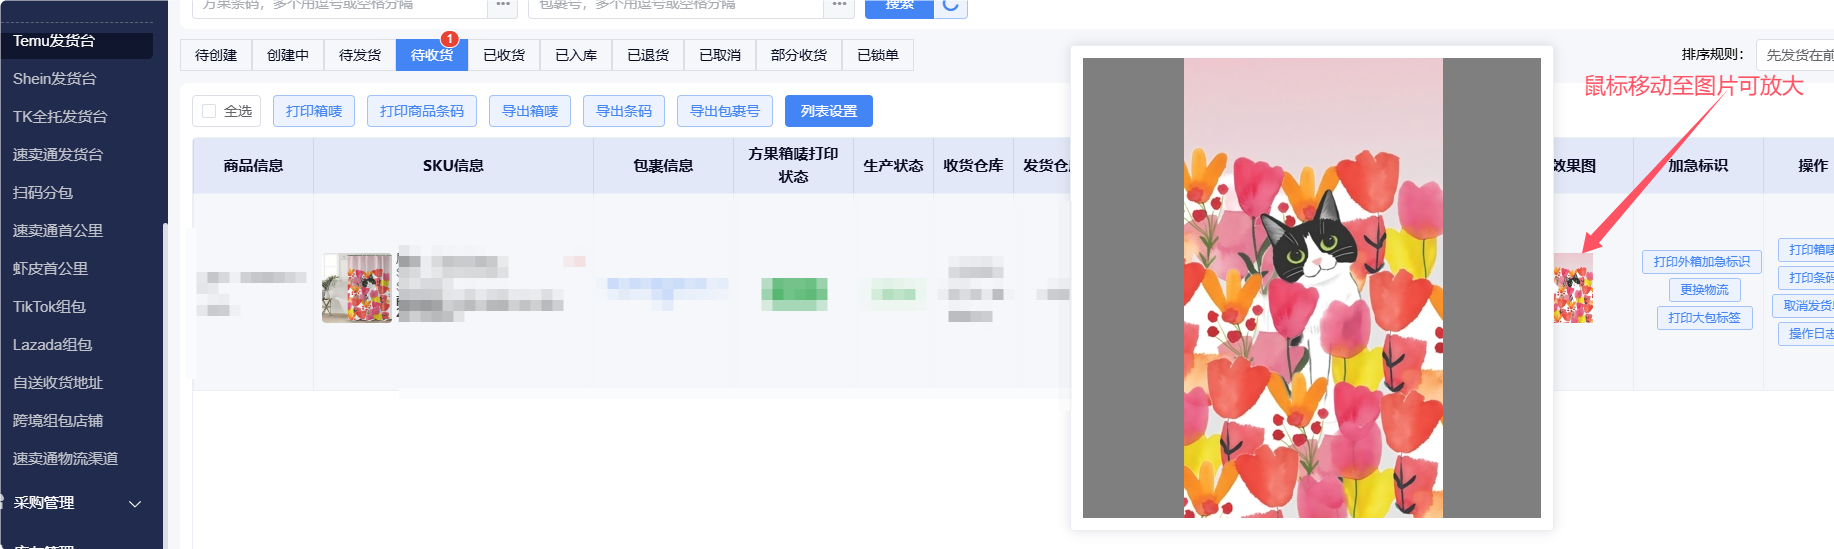The width and height of the screenshot is (1834, 549).
Task: Tick the 全选 checkbox
Action: click(209, 111)
